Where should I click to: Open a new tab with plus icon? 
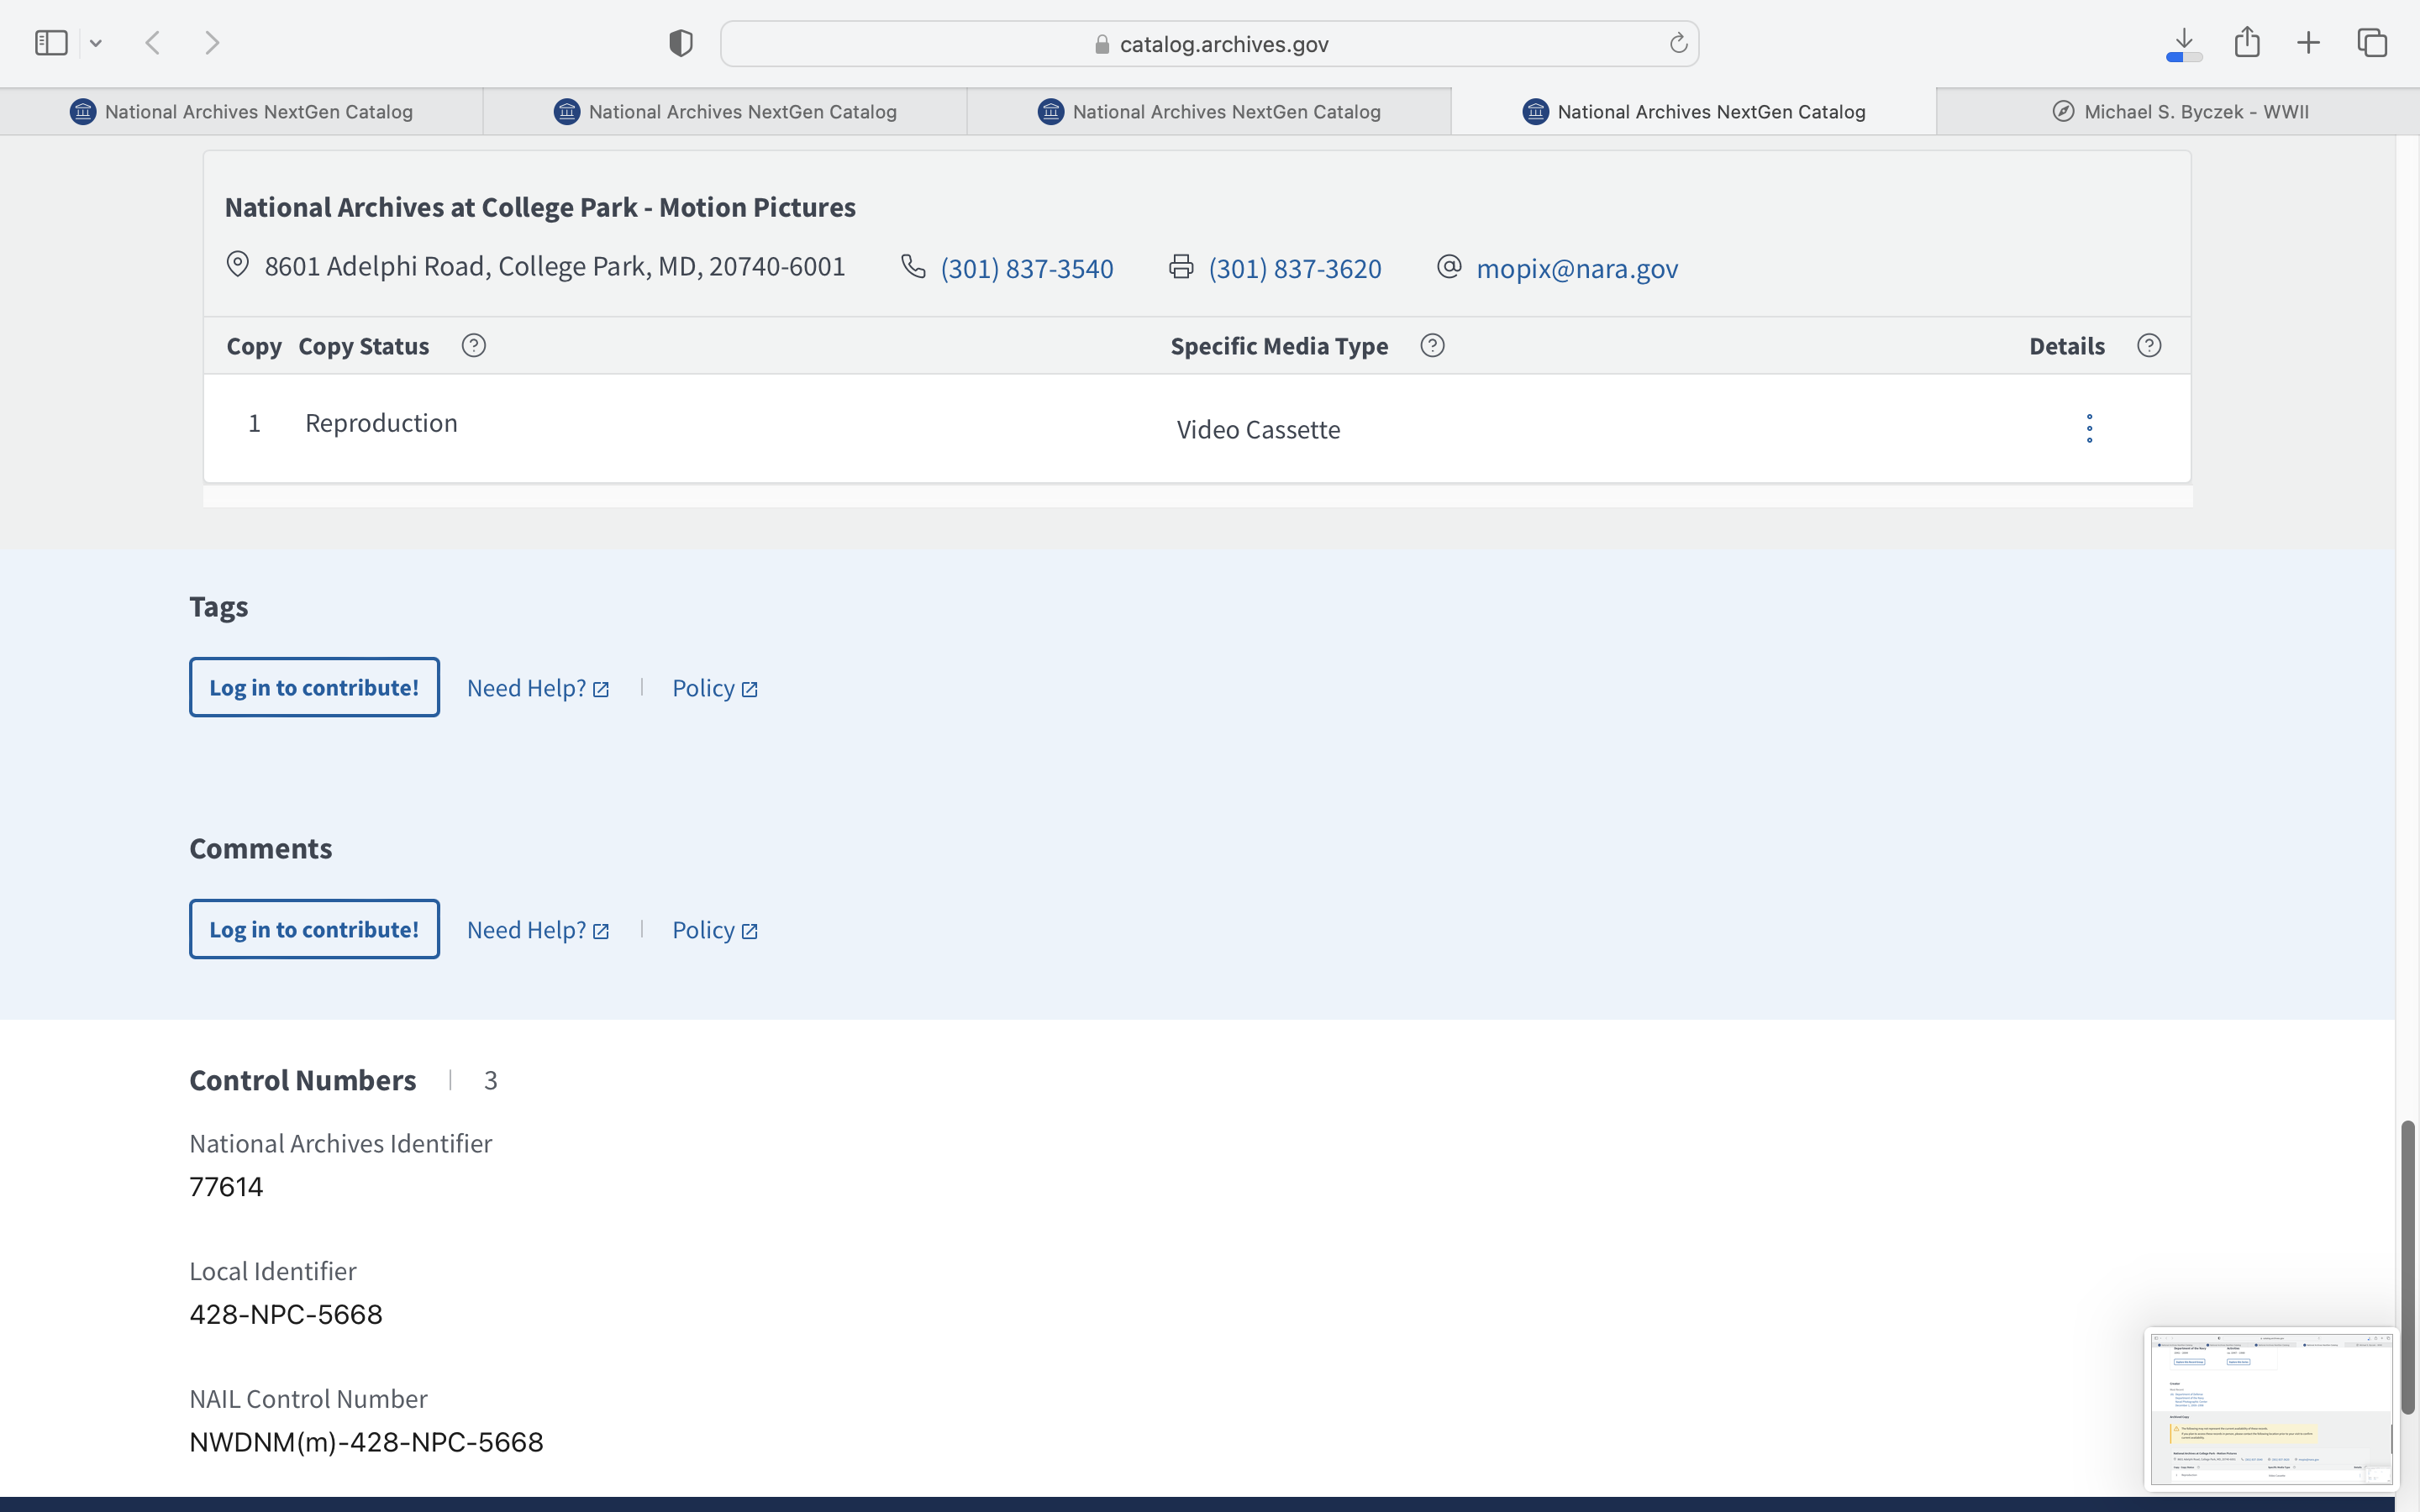[x=2308, y=43]
